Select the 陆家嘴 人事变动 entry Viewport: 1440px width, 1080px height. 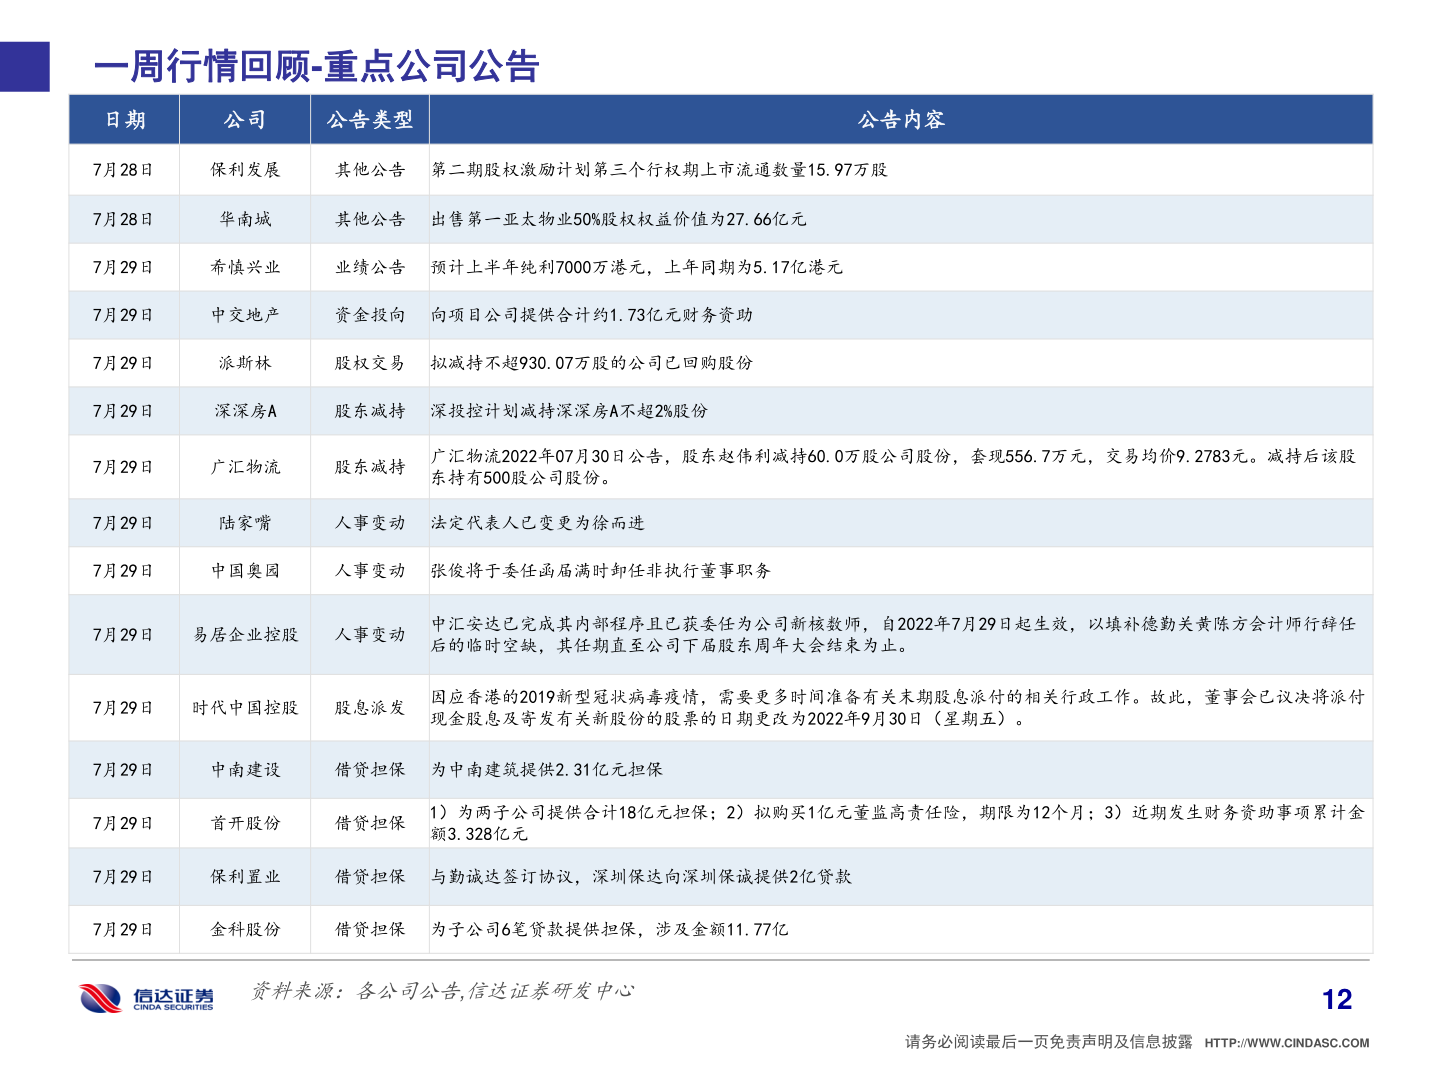[x=370, y=522]
